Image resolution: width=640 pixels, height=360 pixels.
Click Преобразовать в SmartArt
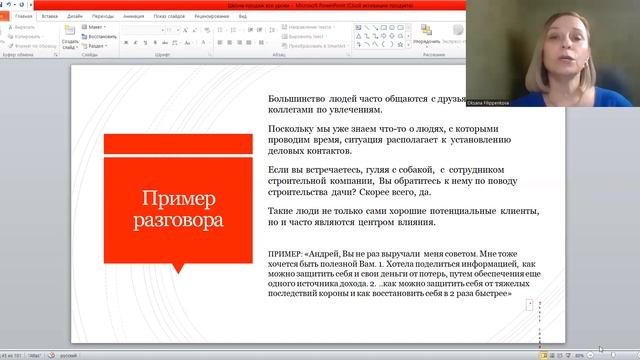point(314,46)
